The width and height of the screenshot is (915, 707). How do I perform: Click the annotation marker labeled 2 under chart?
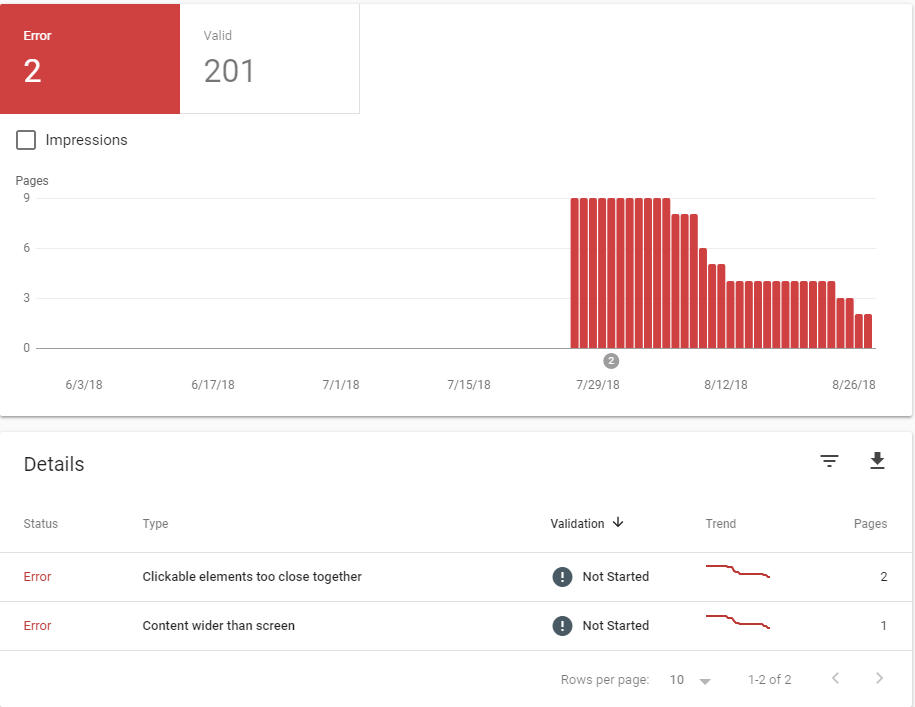(611, 361)
